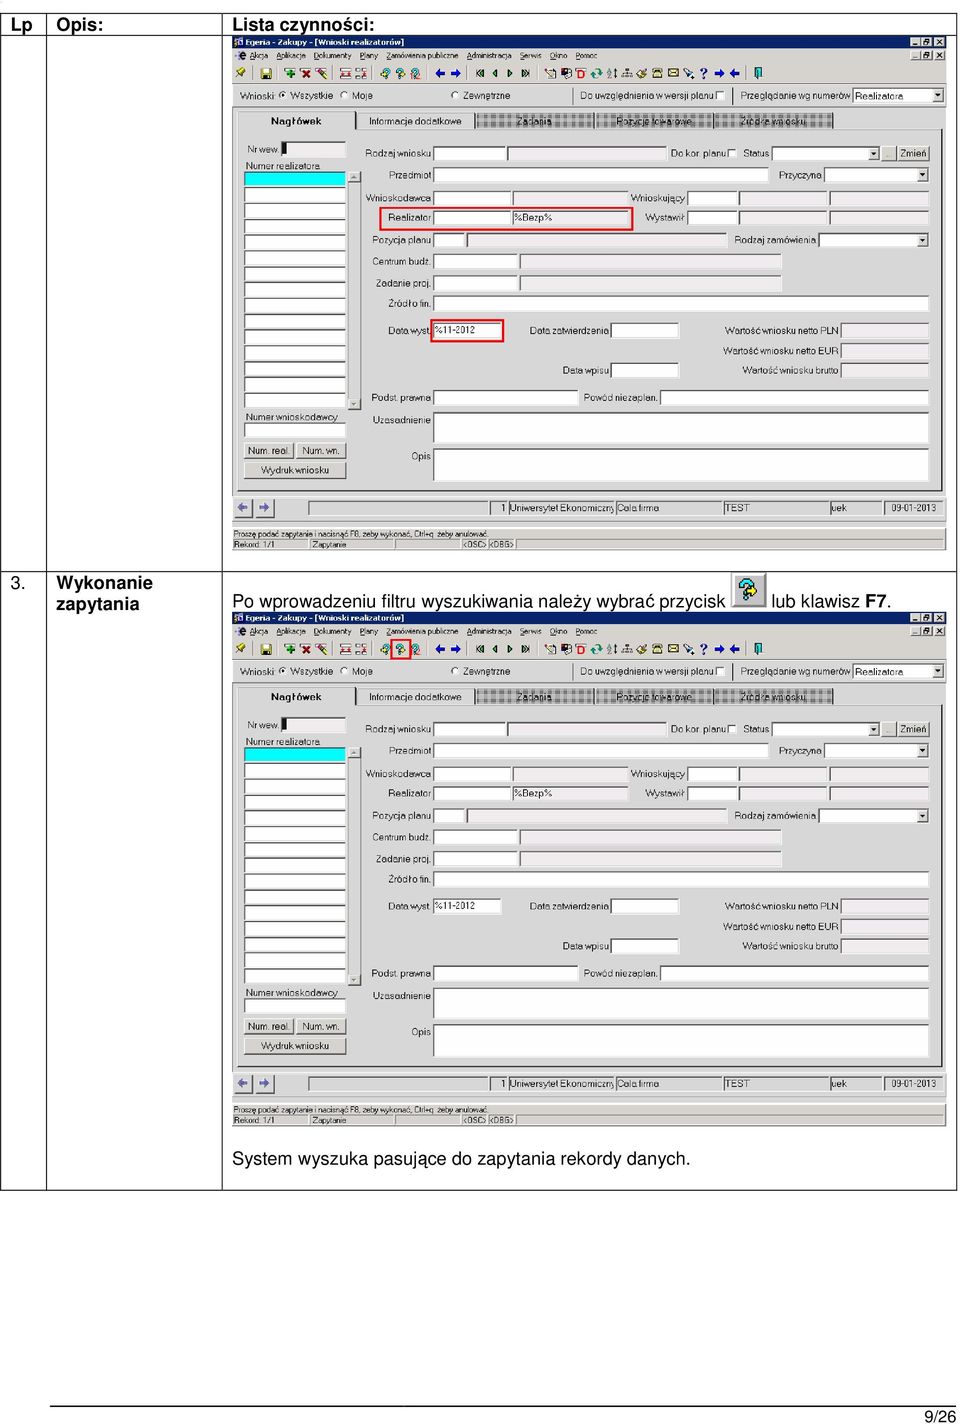Open Administracja menu in second screenshot

coord(489,632)
